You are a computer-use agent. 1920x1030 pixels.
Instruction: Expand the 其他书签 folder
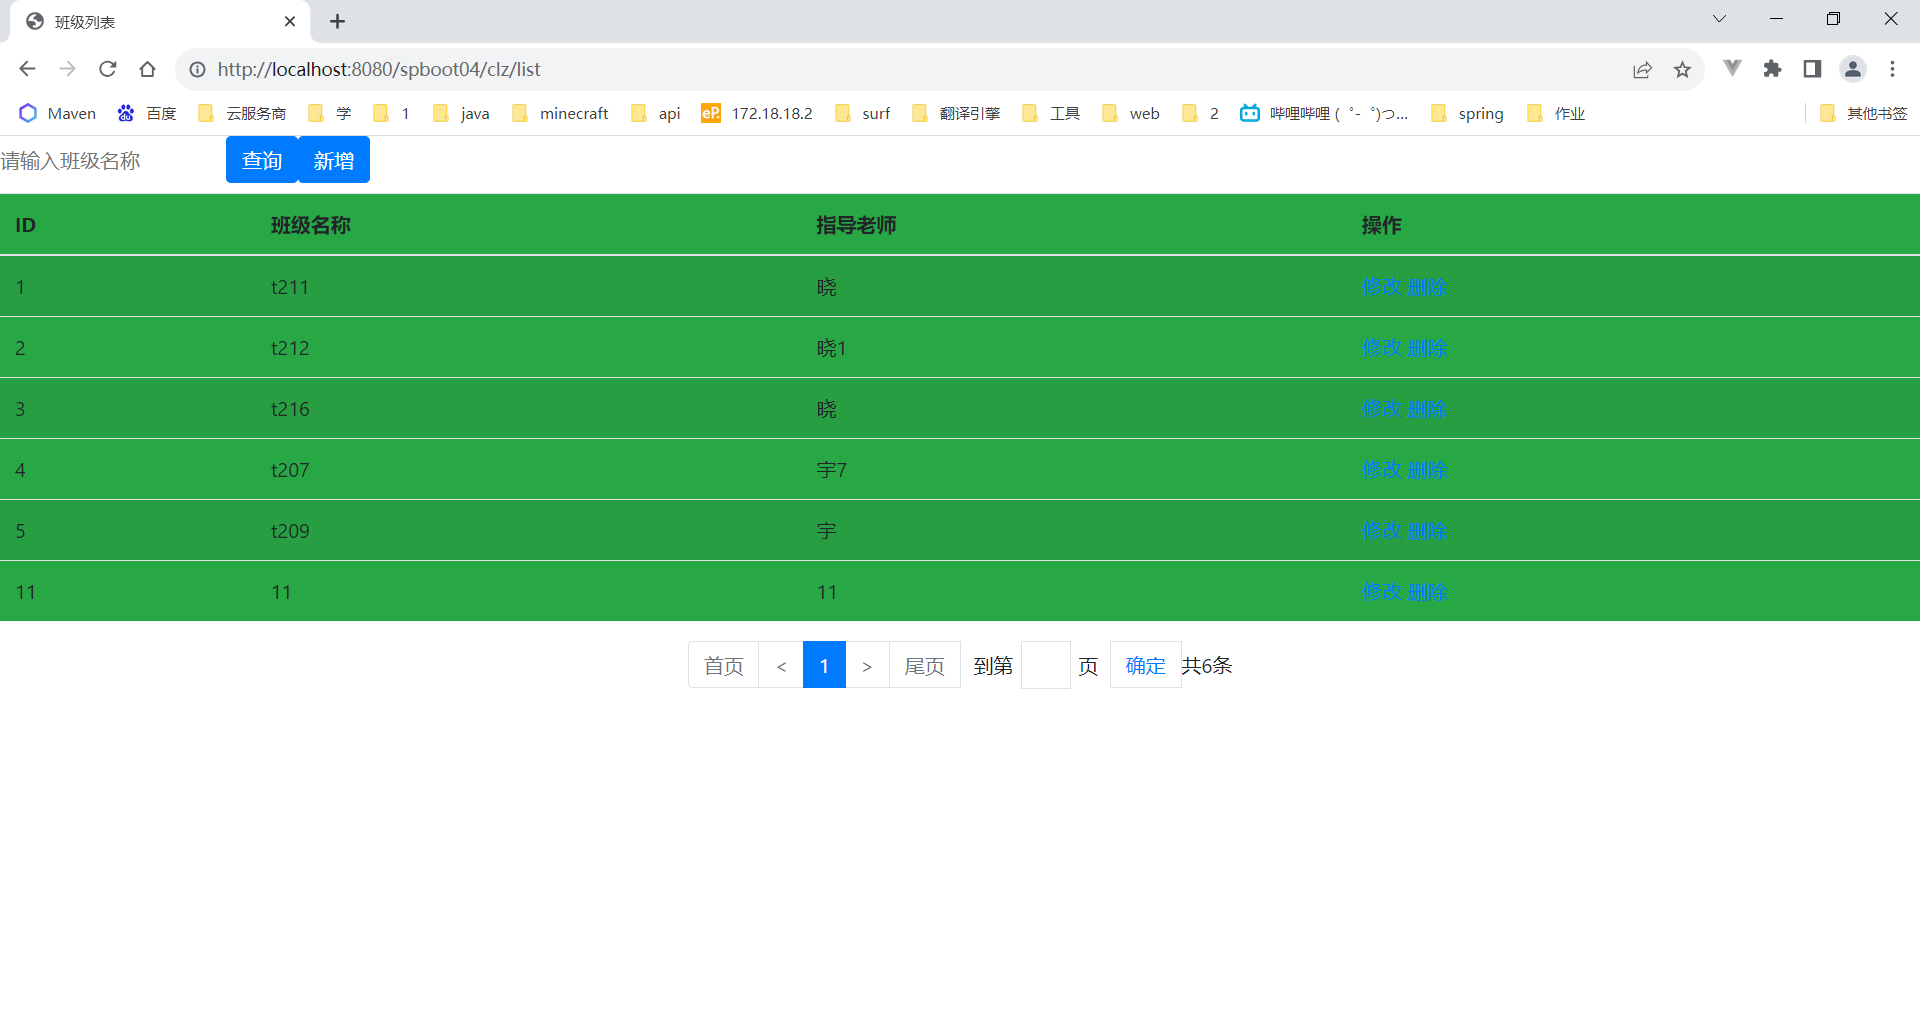pyautogui.click(x=1863, y=113)
